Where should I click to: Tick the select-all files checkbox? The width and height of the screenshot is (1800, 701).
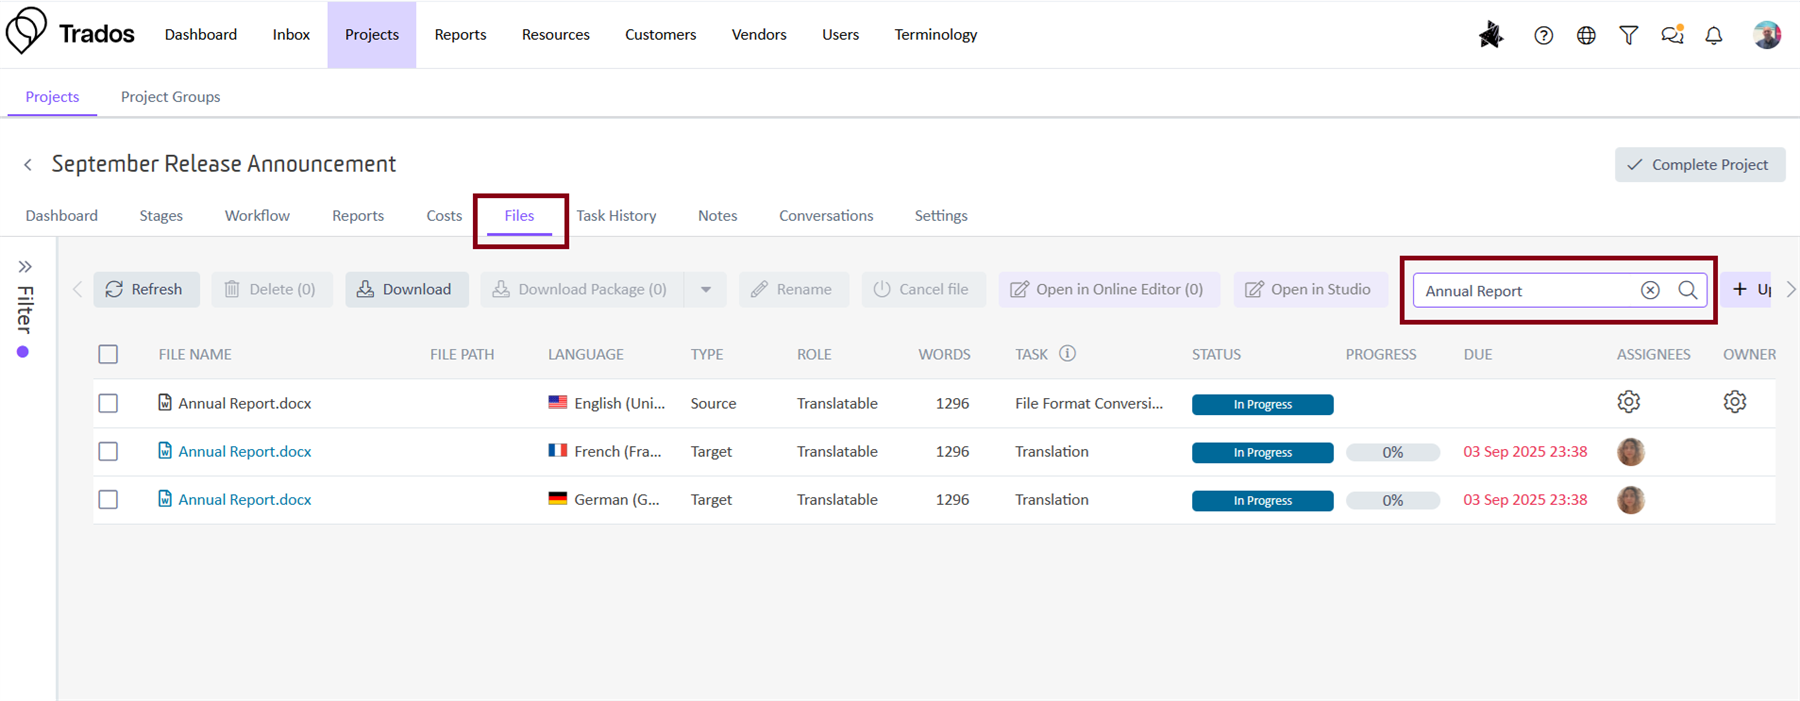point(108,354)
